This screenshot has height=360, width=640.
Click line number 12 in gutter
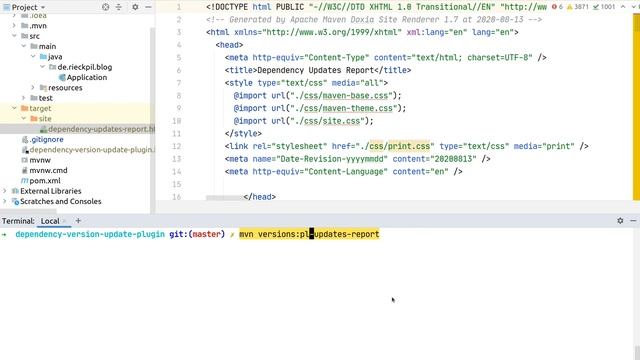click(176, 146)
